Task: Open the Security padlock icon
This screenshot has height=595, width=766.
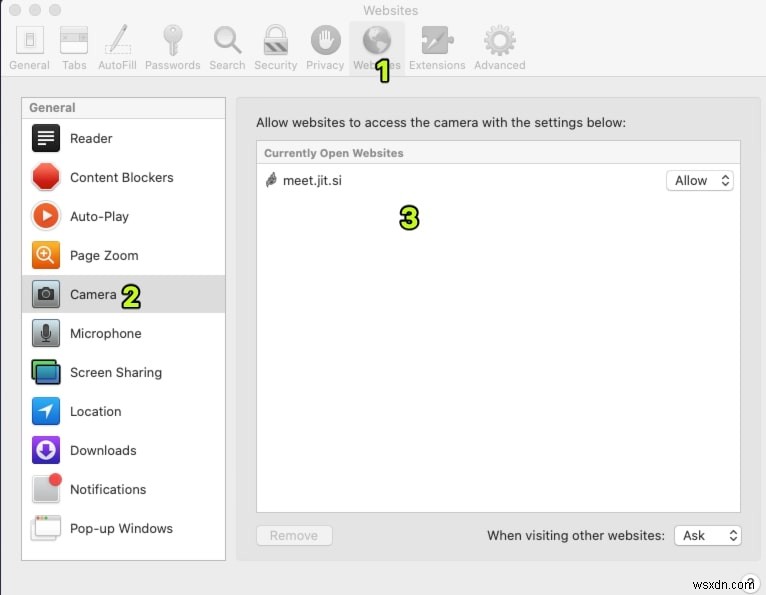Action: (x=276, y=40)
